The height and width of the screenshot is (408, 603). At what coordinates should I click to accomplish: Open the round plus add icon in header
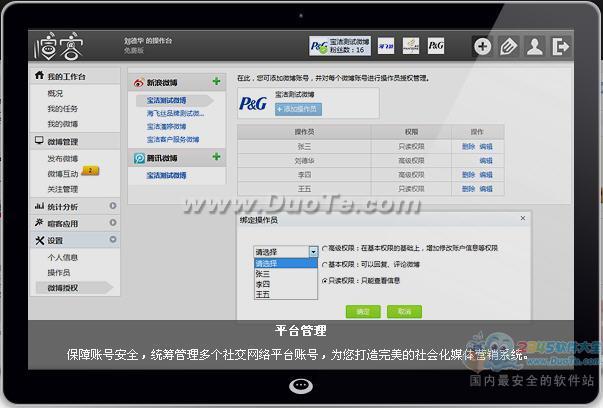pos(482,47)
